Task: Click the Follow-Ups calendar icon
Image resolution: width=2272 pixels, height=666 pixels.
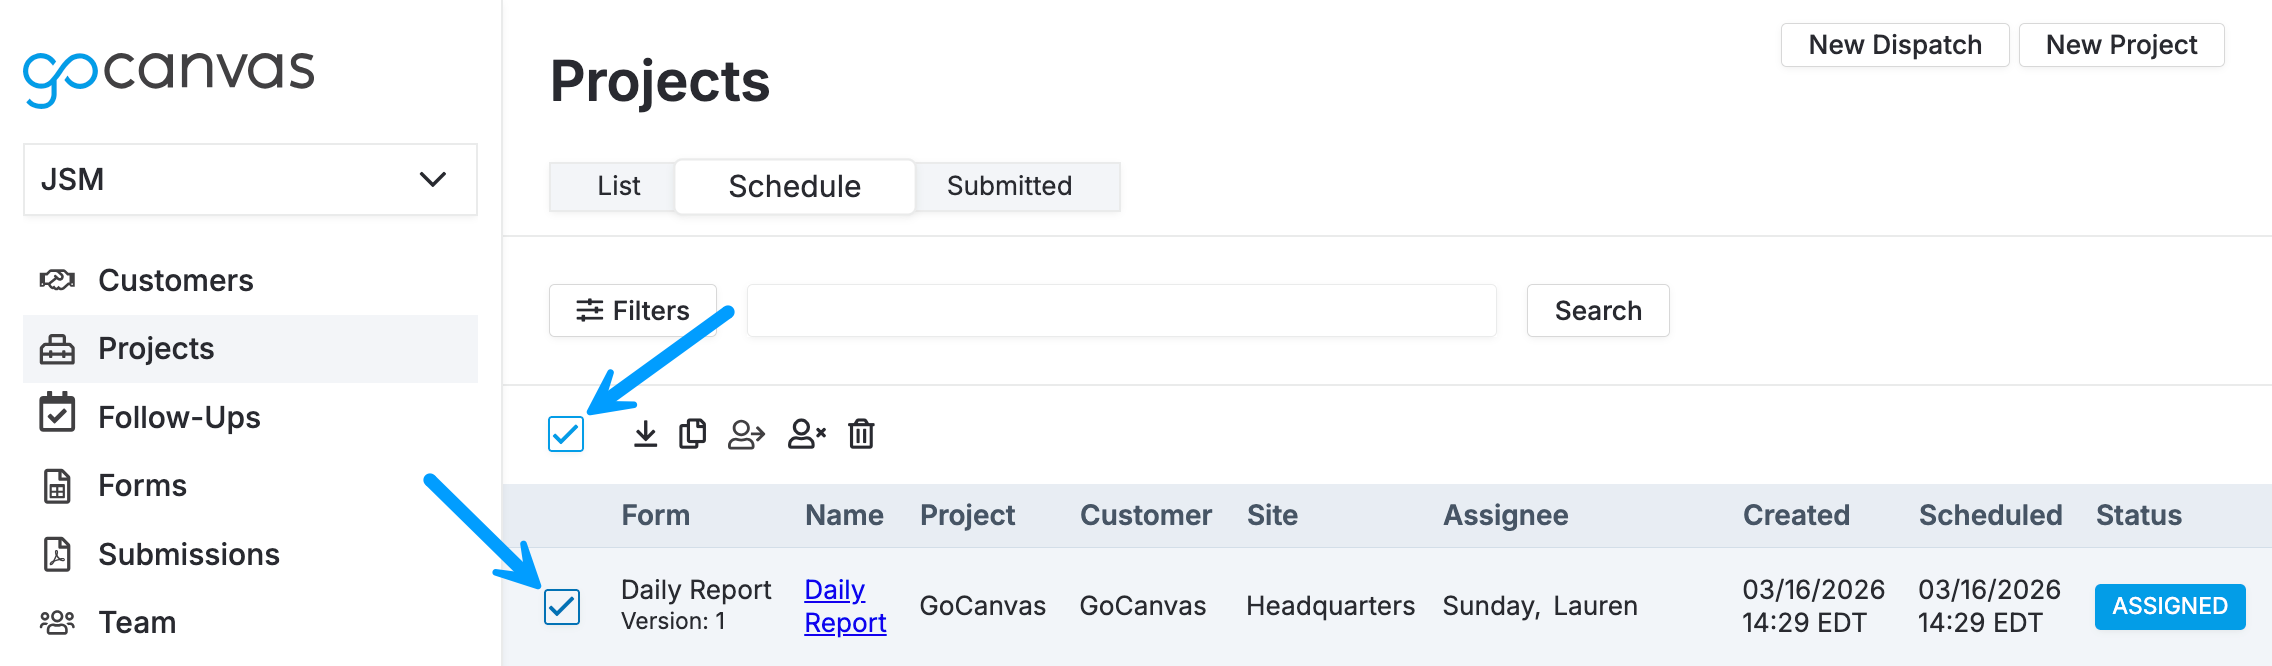Action: click(x=57, y=413)
